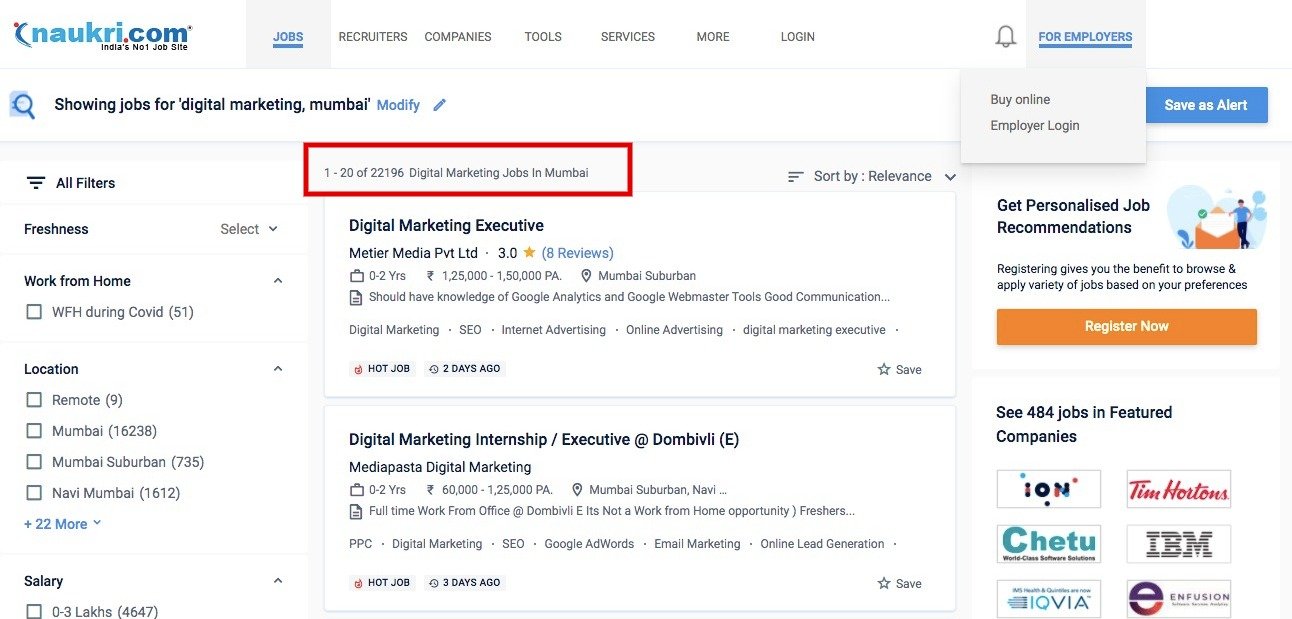Click the Modify search link
The width and height of the screenshot is (1292, 619).
[398, 105]
